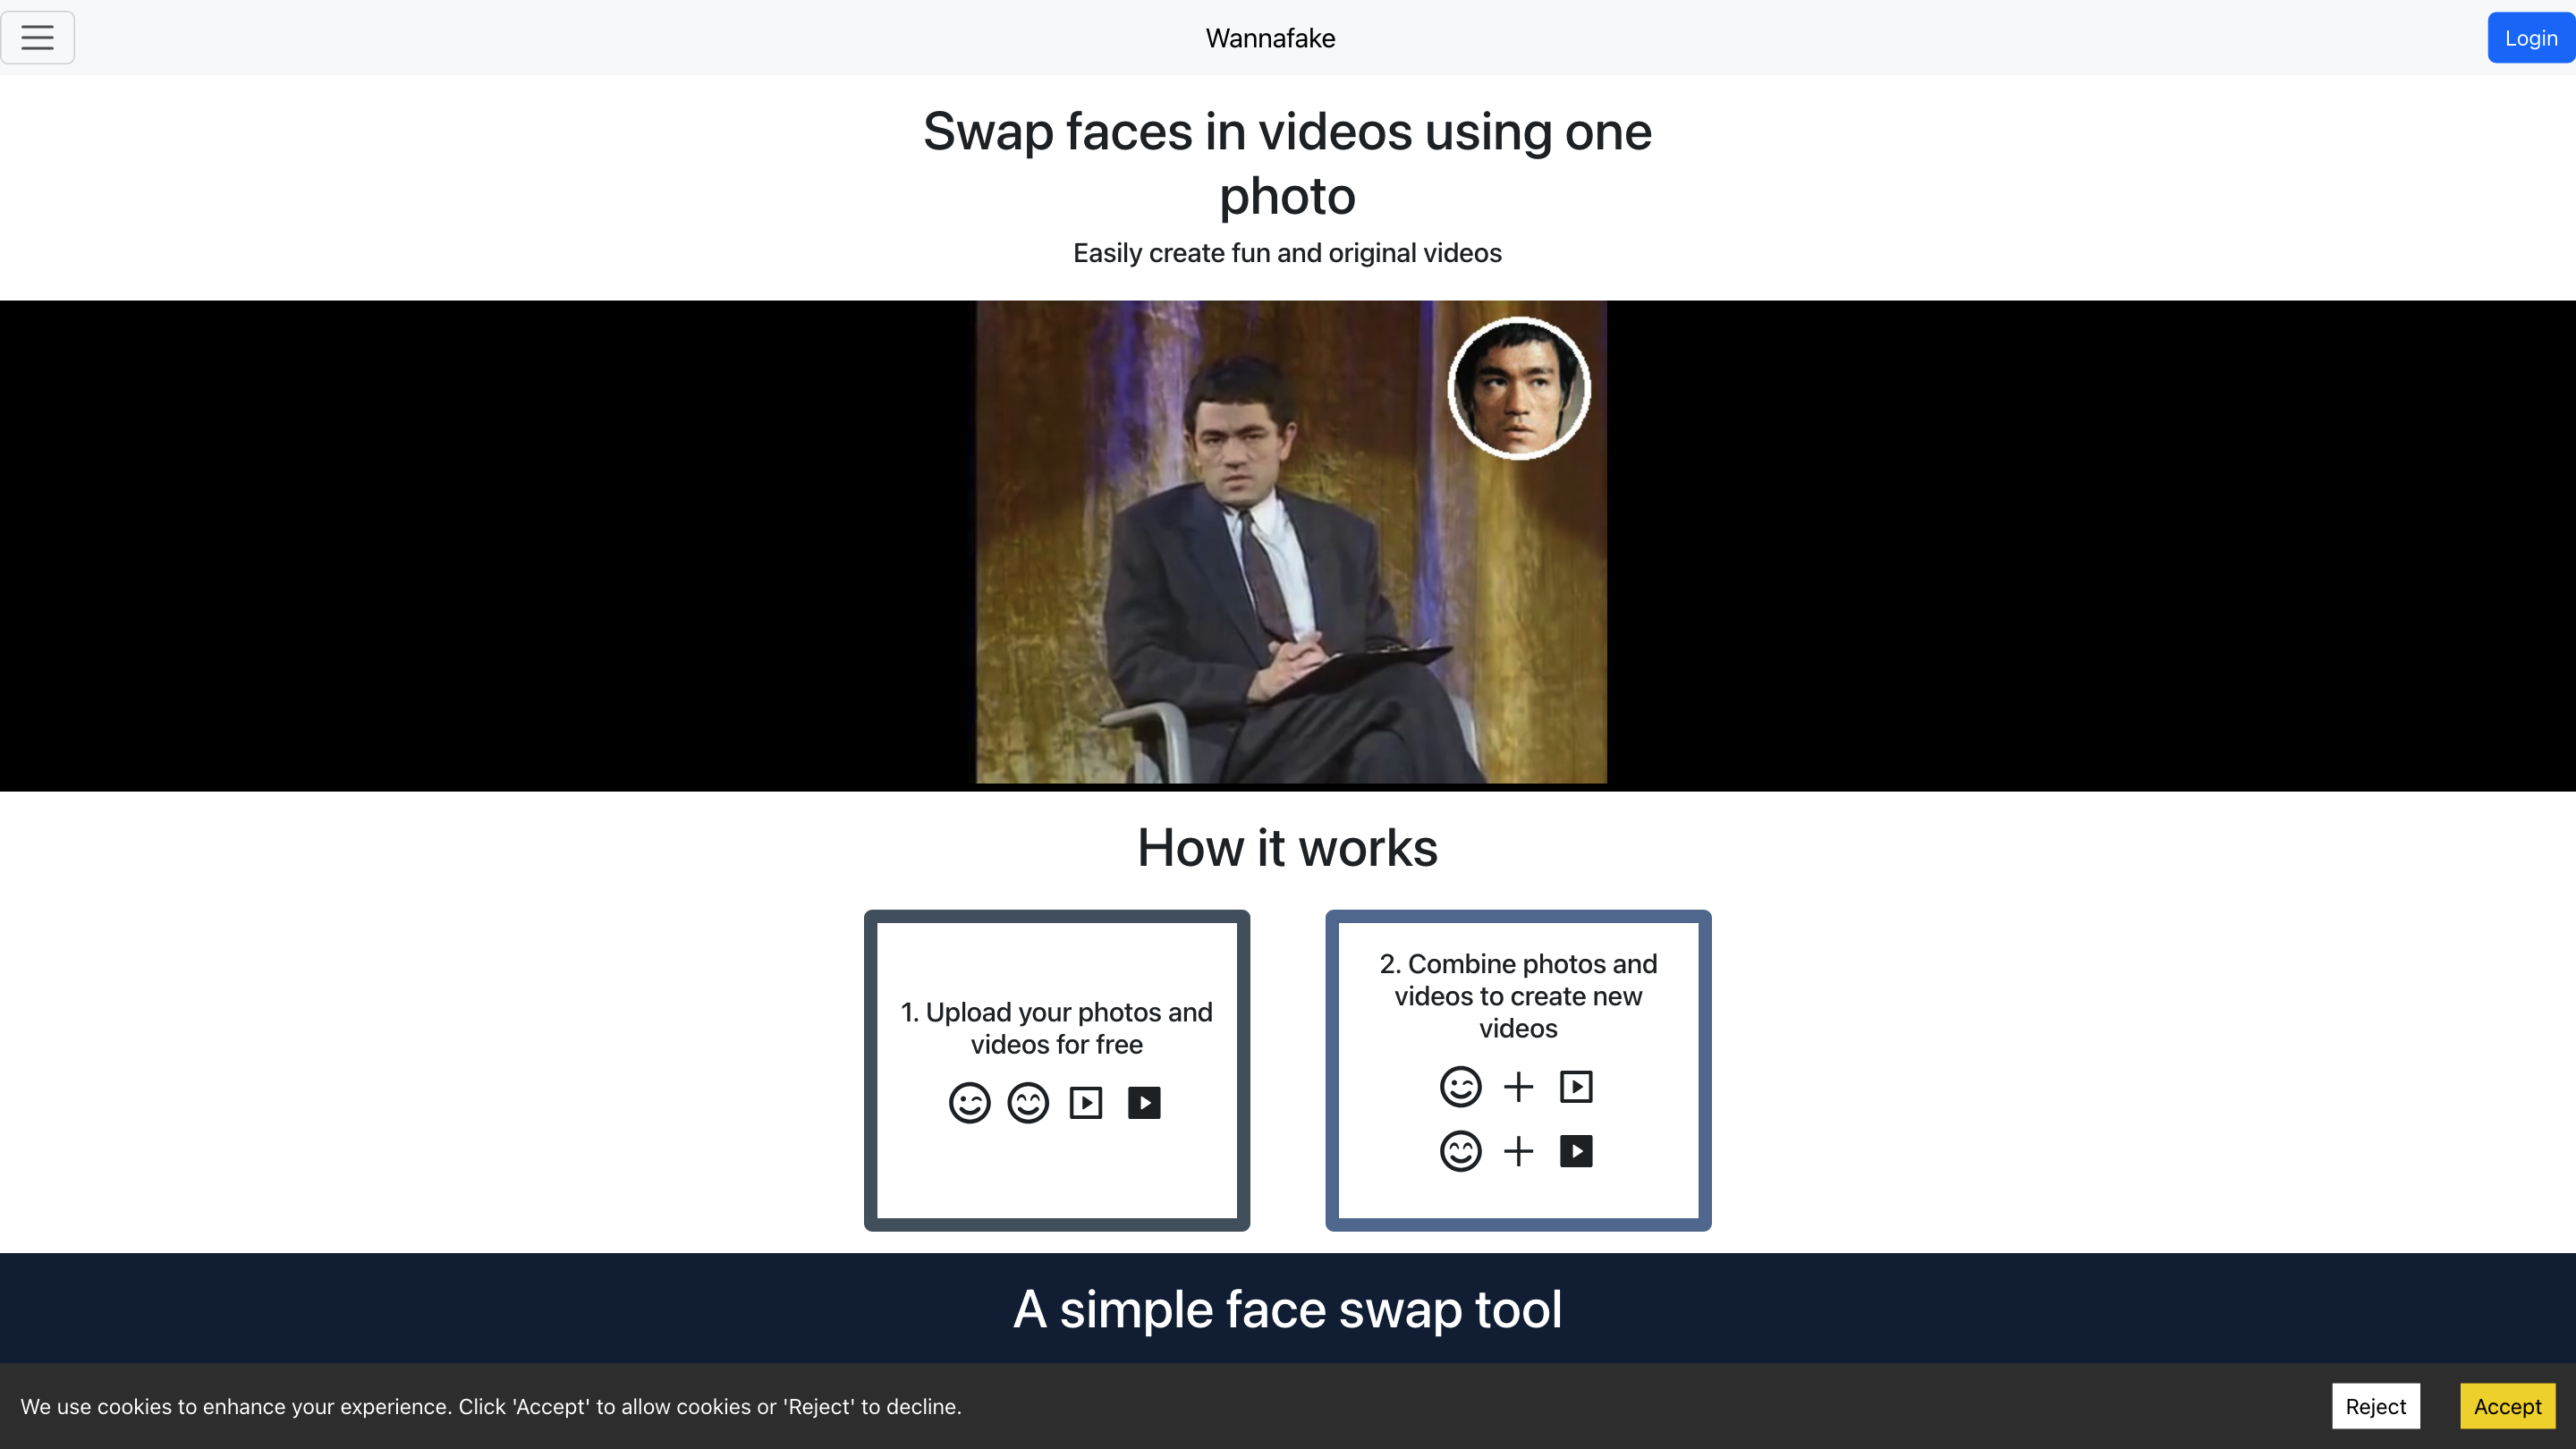The height and width of the screenshot is (1449, 2576).
Task: Click the winking smiley icon in step 1
Action: coord(969,1103)
